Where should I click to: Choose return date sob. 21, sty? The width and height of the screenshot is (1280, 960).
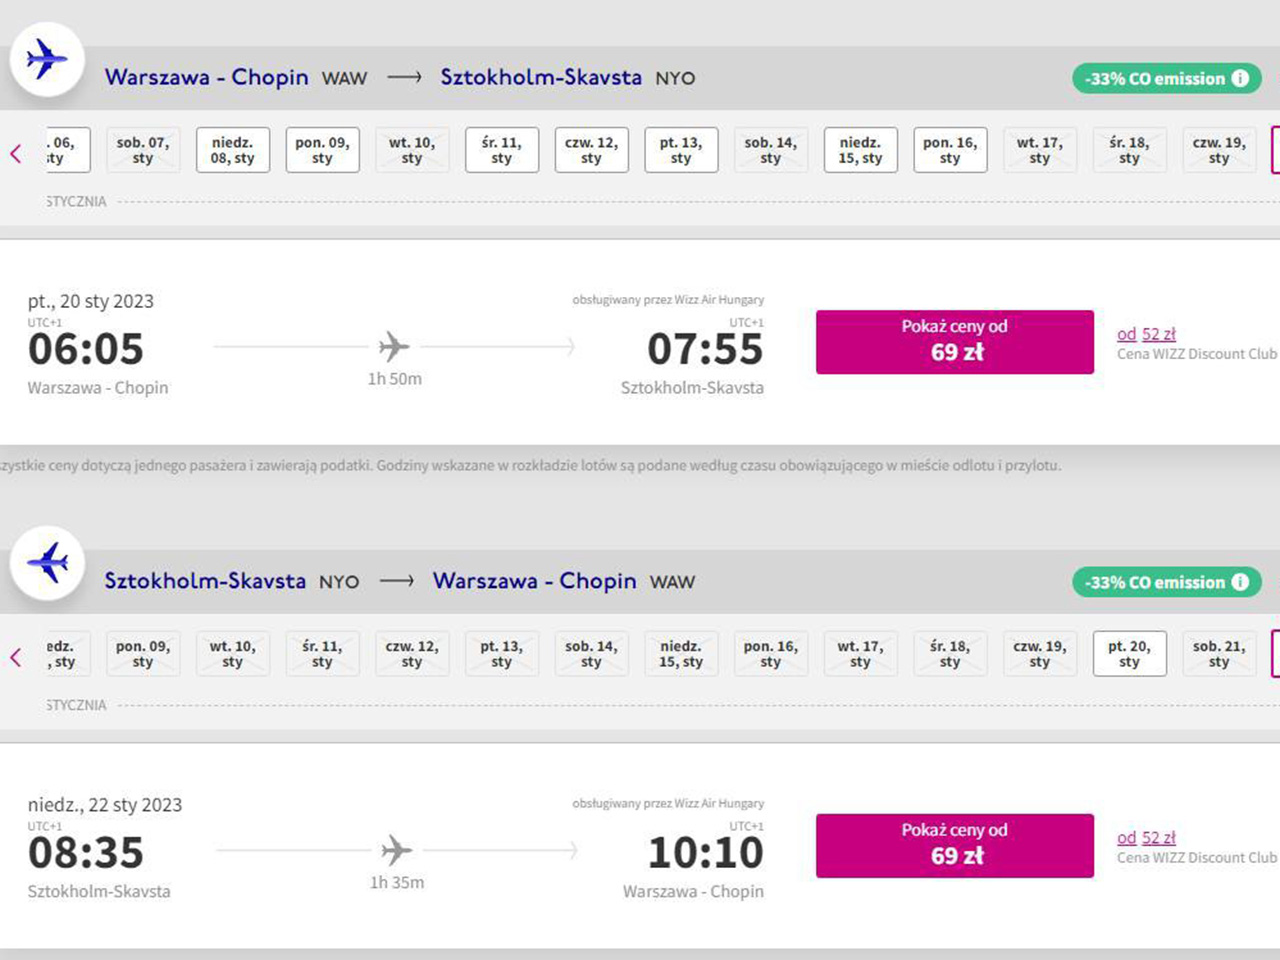pos(1218,654)
